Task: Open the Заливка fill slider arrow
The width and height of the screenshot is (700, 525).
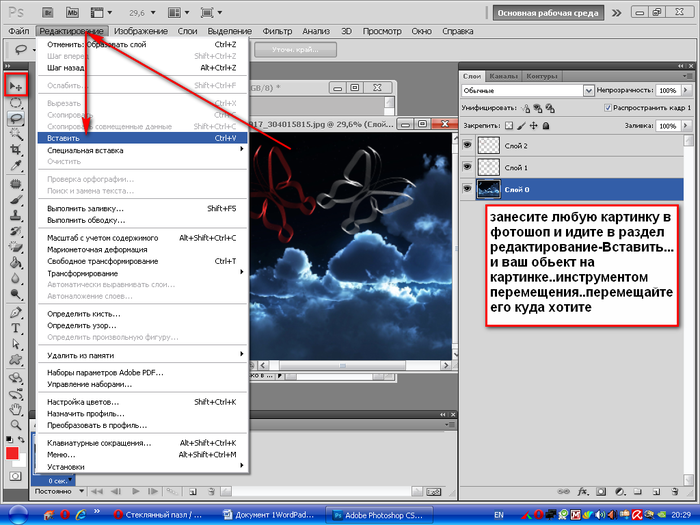Action: pos(686,126)
